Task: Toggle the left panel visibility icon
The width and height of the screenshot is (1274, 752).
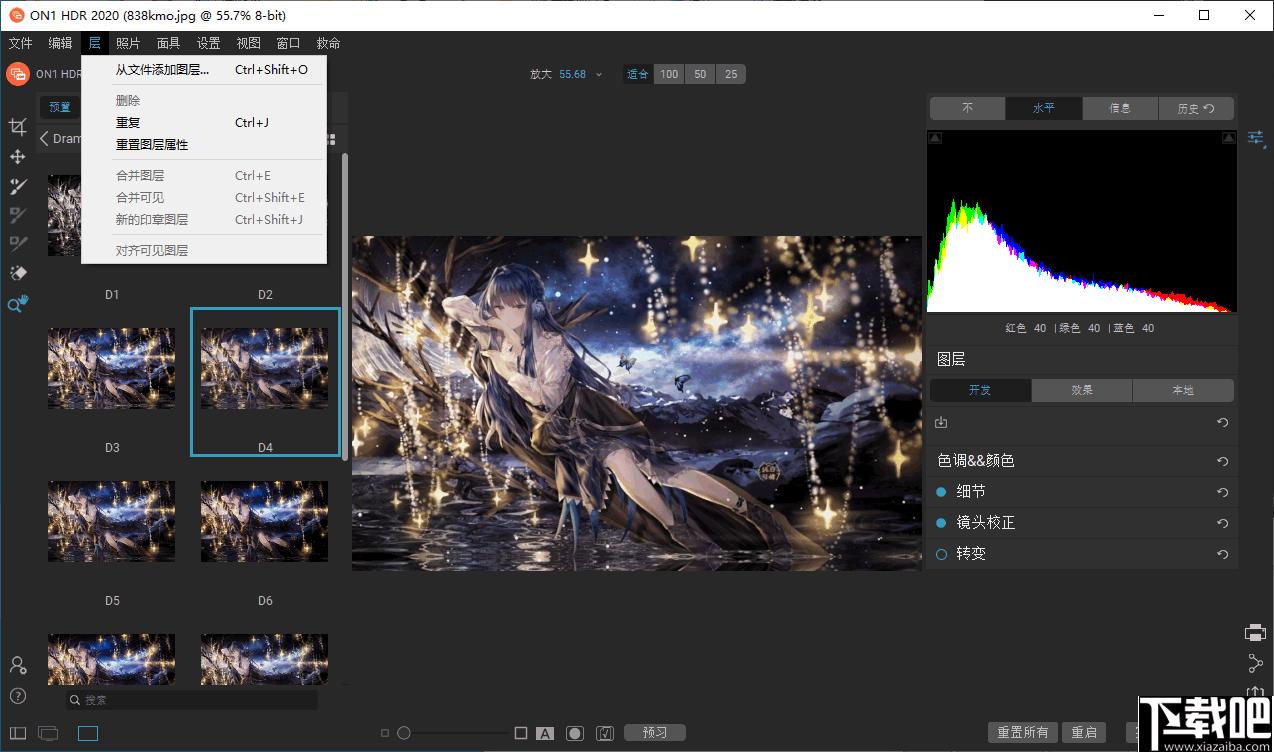Action: pos(18,733)
